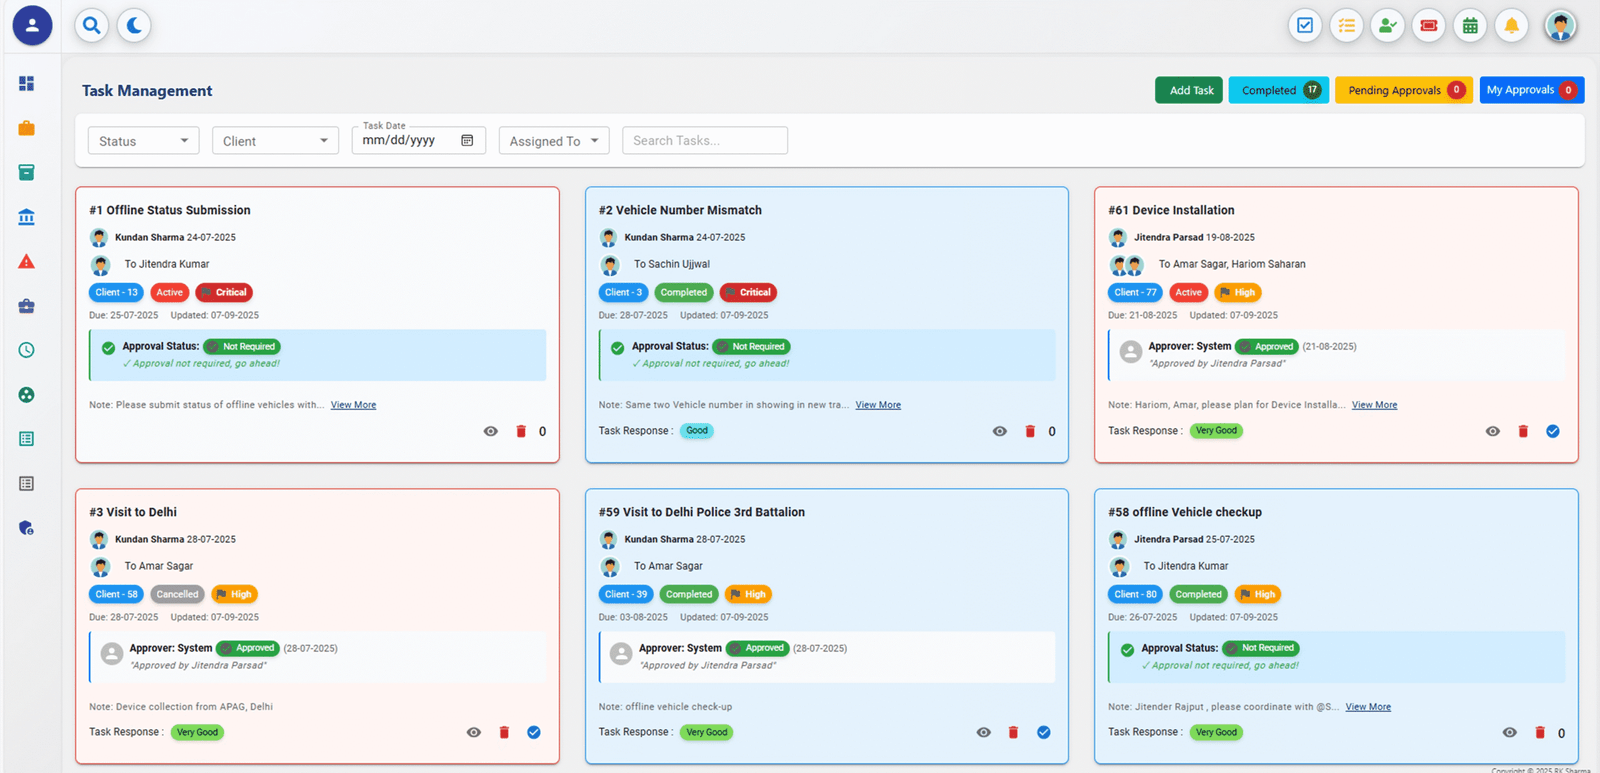The image size is (1600, 773).
Task: Open dark blue medical briefcase sidebar icon
Action: click(x=27, y=306)
